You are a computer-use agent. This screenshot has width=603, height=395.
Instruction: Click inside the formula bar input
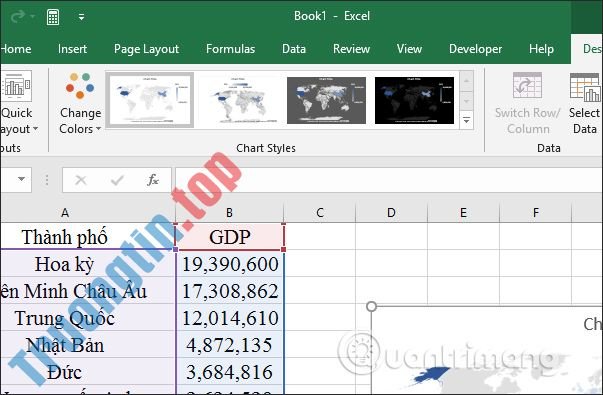tap(388, 180)
